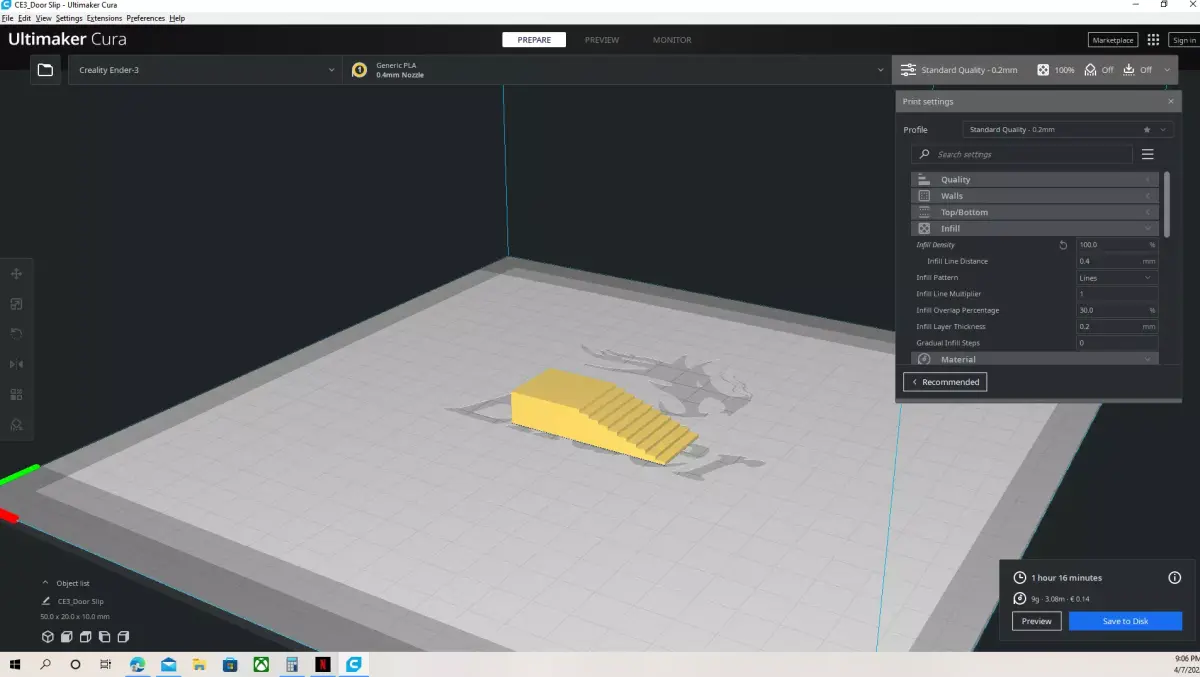Expand the Quality settings category
This screenshot has width=1200, height=677.
click(x=1035, y=180)
